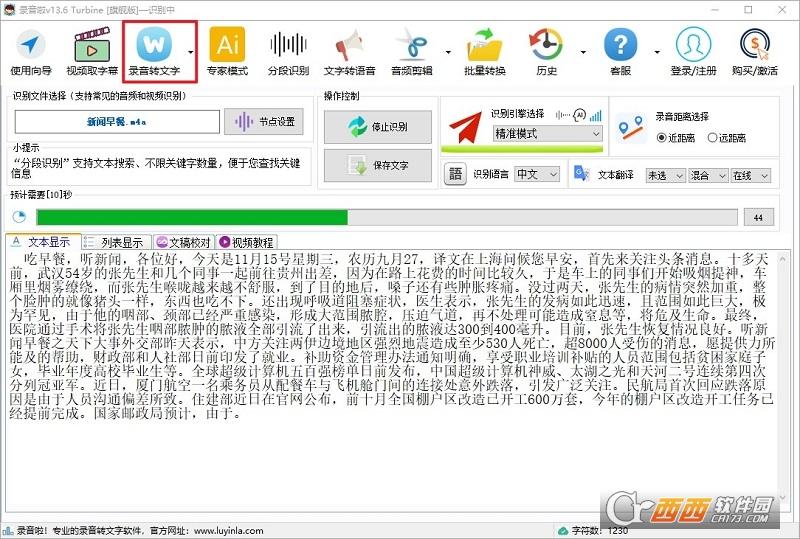Open 客服 customer service help
This screenshot has width=800, height=539.
620,52
